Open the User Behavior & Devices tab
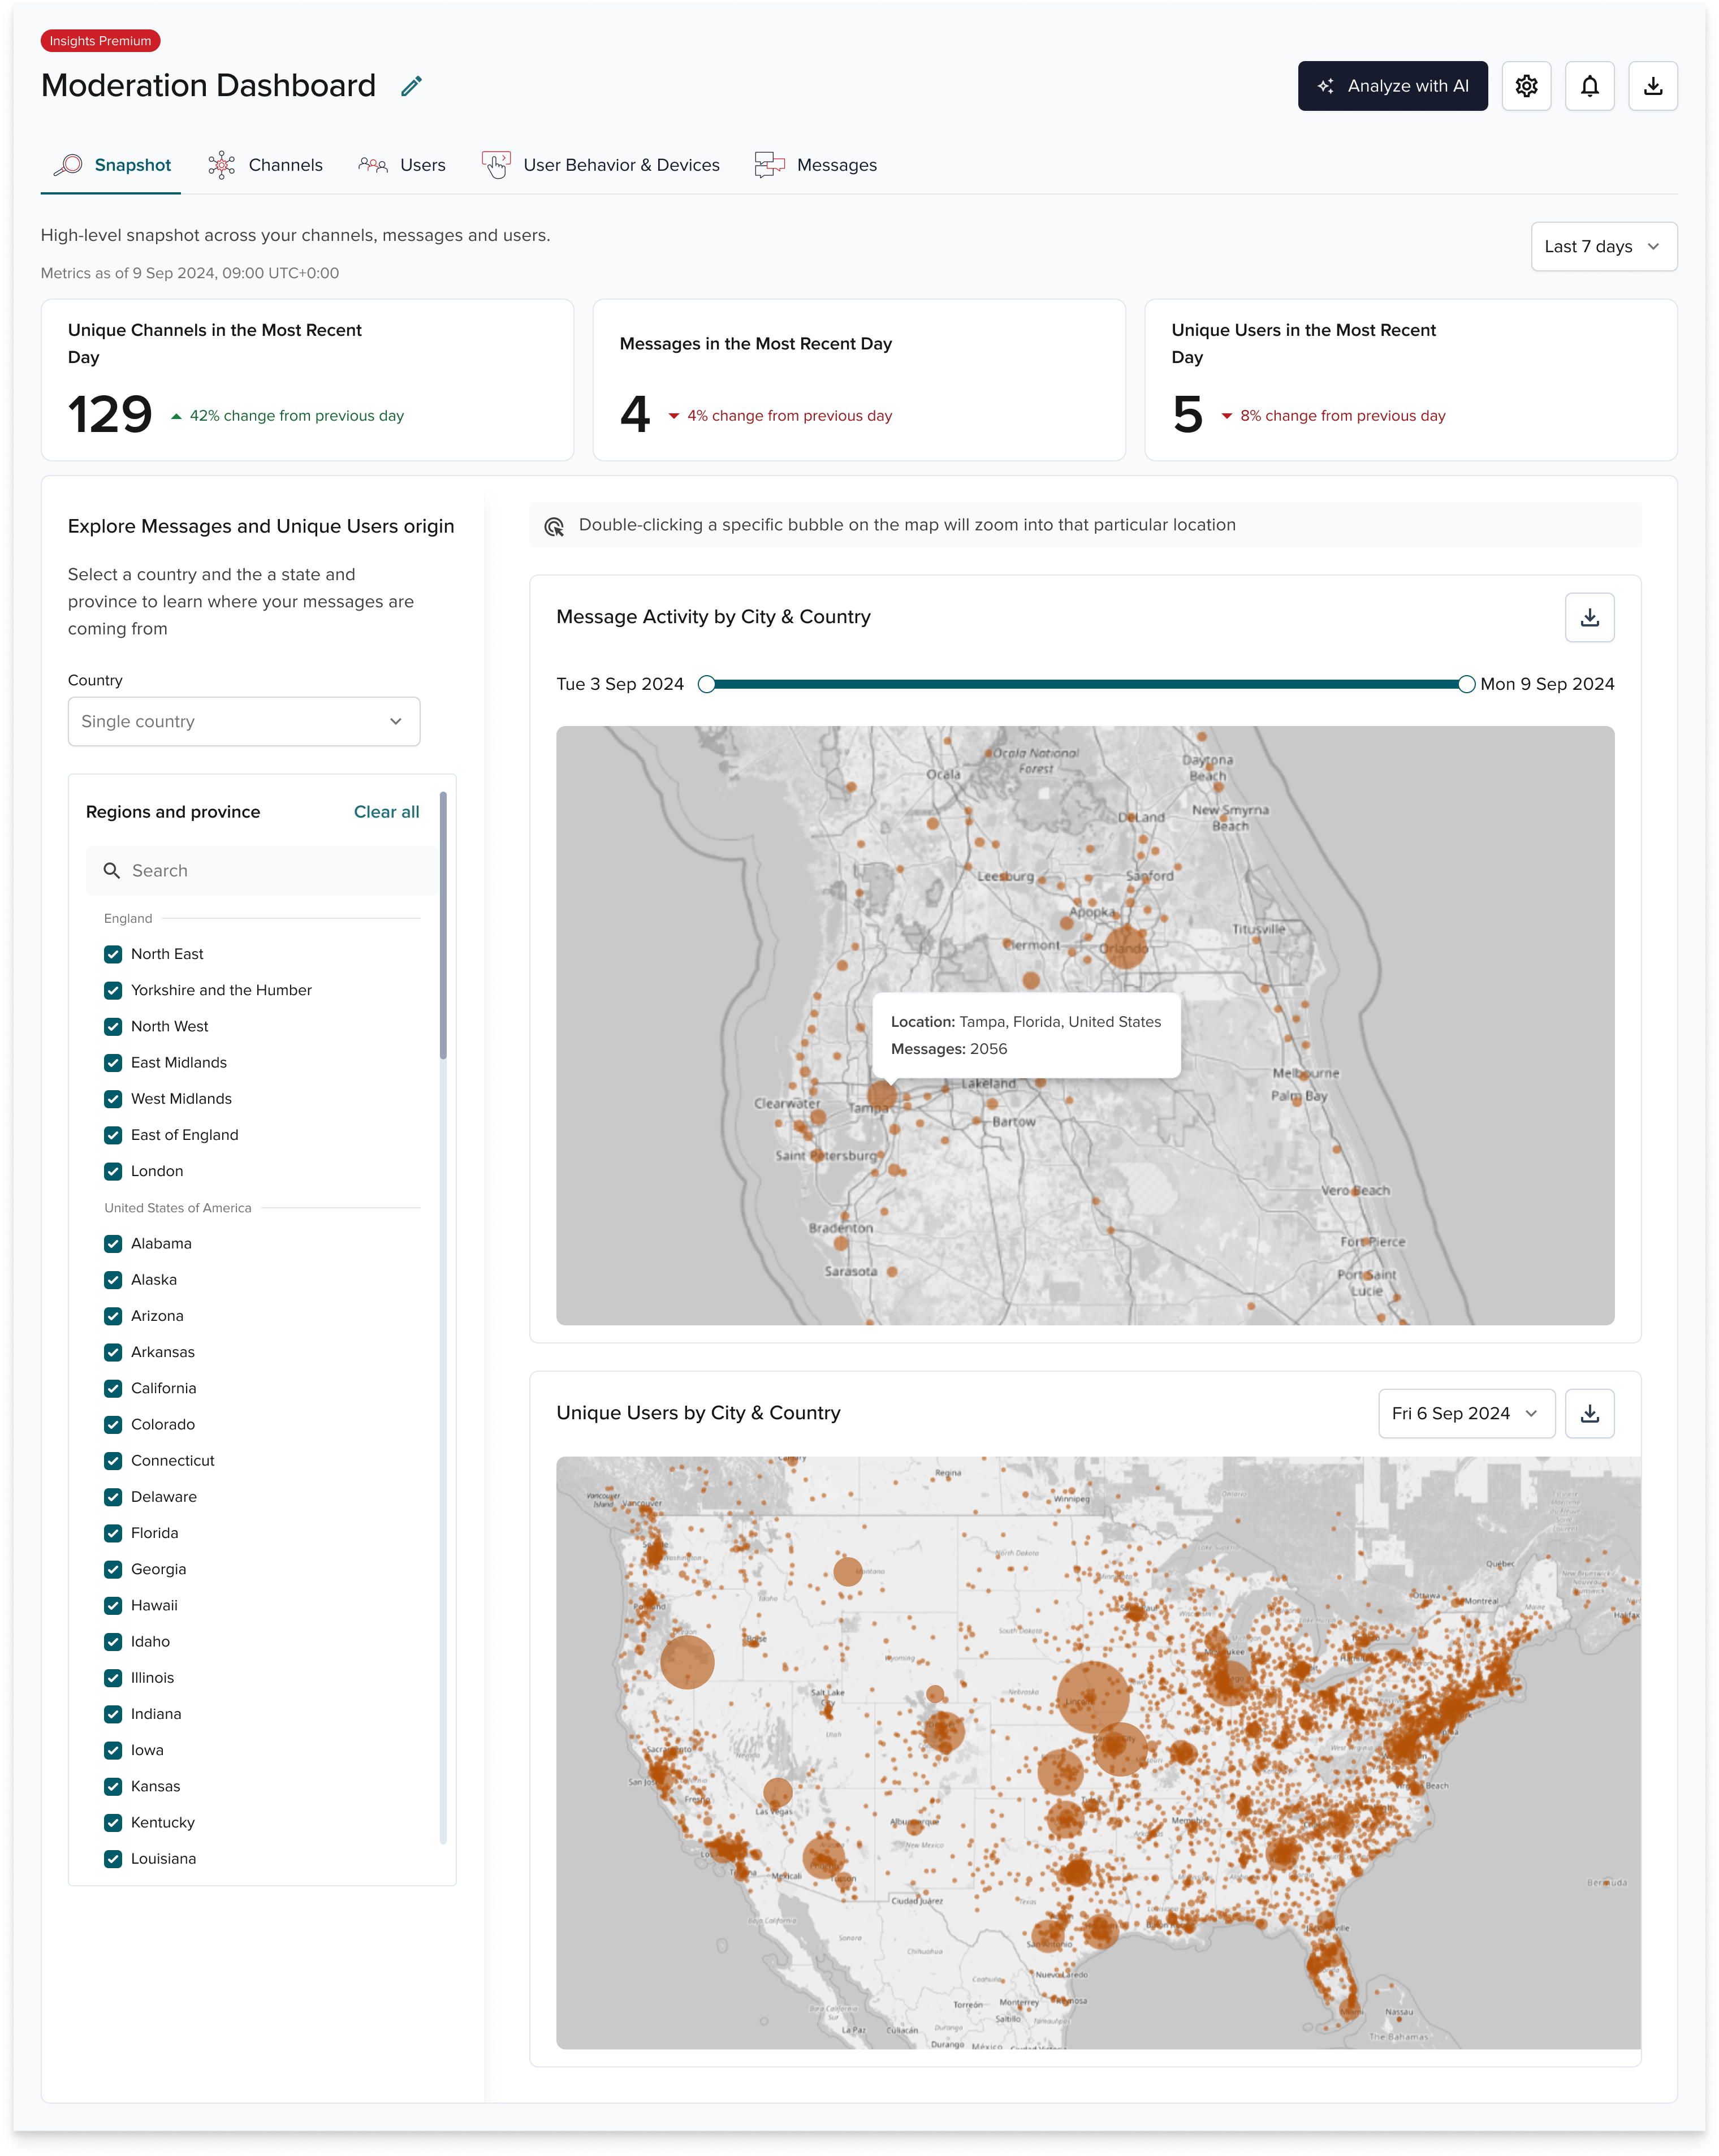The image size is (1719, 2156). point(601,165)
